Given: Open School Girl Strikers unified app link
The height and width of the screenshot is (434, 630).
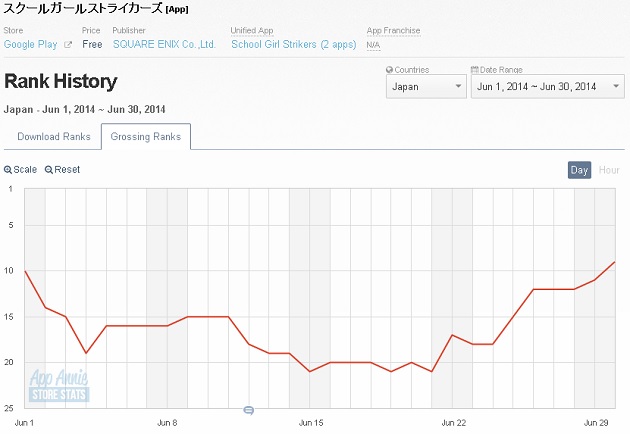Looking at the screenshot, I should (294, 45).
